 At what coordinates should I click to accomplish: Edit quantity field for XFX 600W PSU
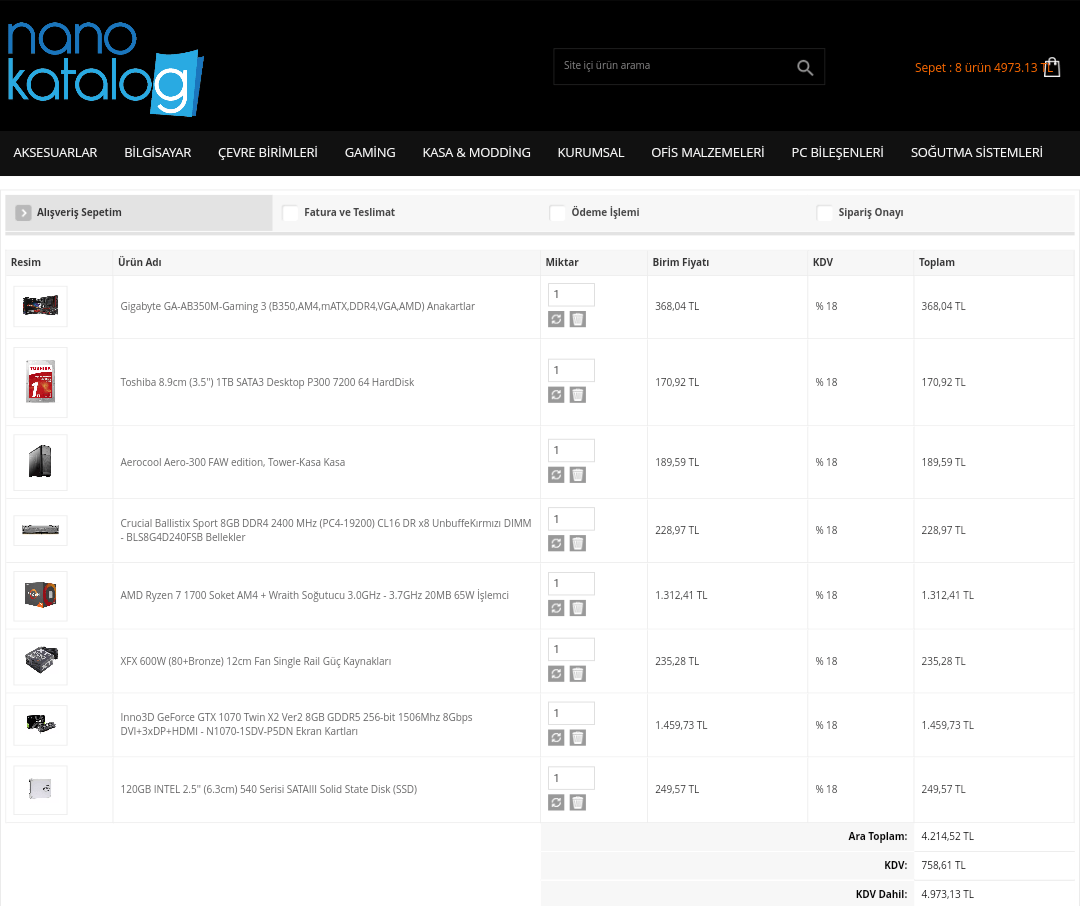[571, 649]
